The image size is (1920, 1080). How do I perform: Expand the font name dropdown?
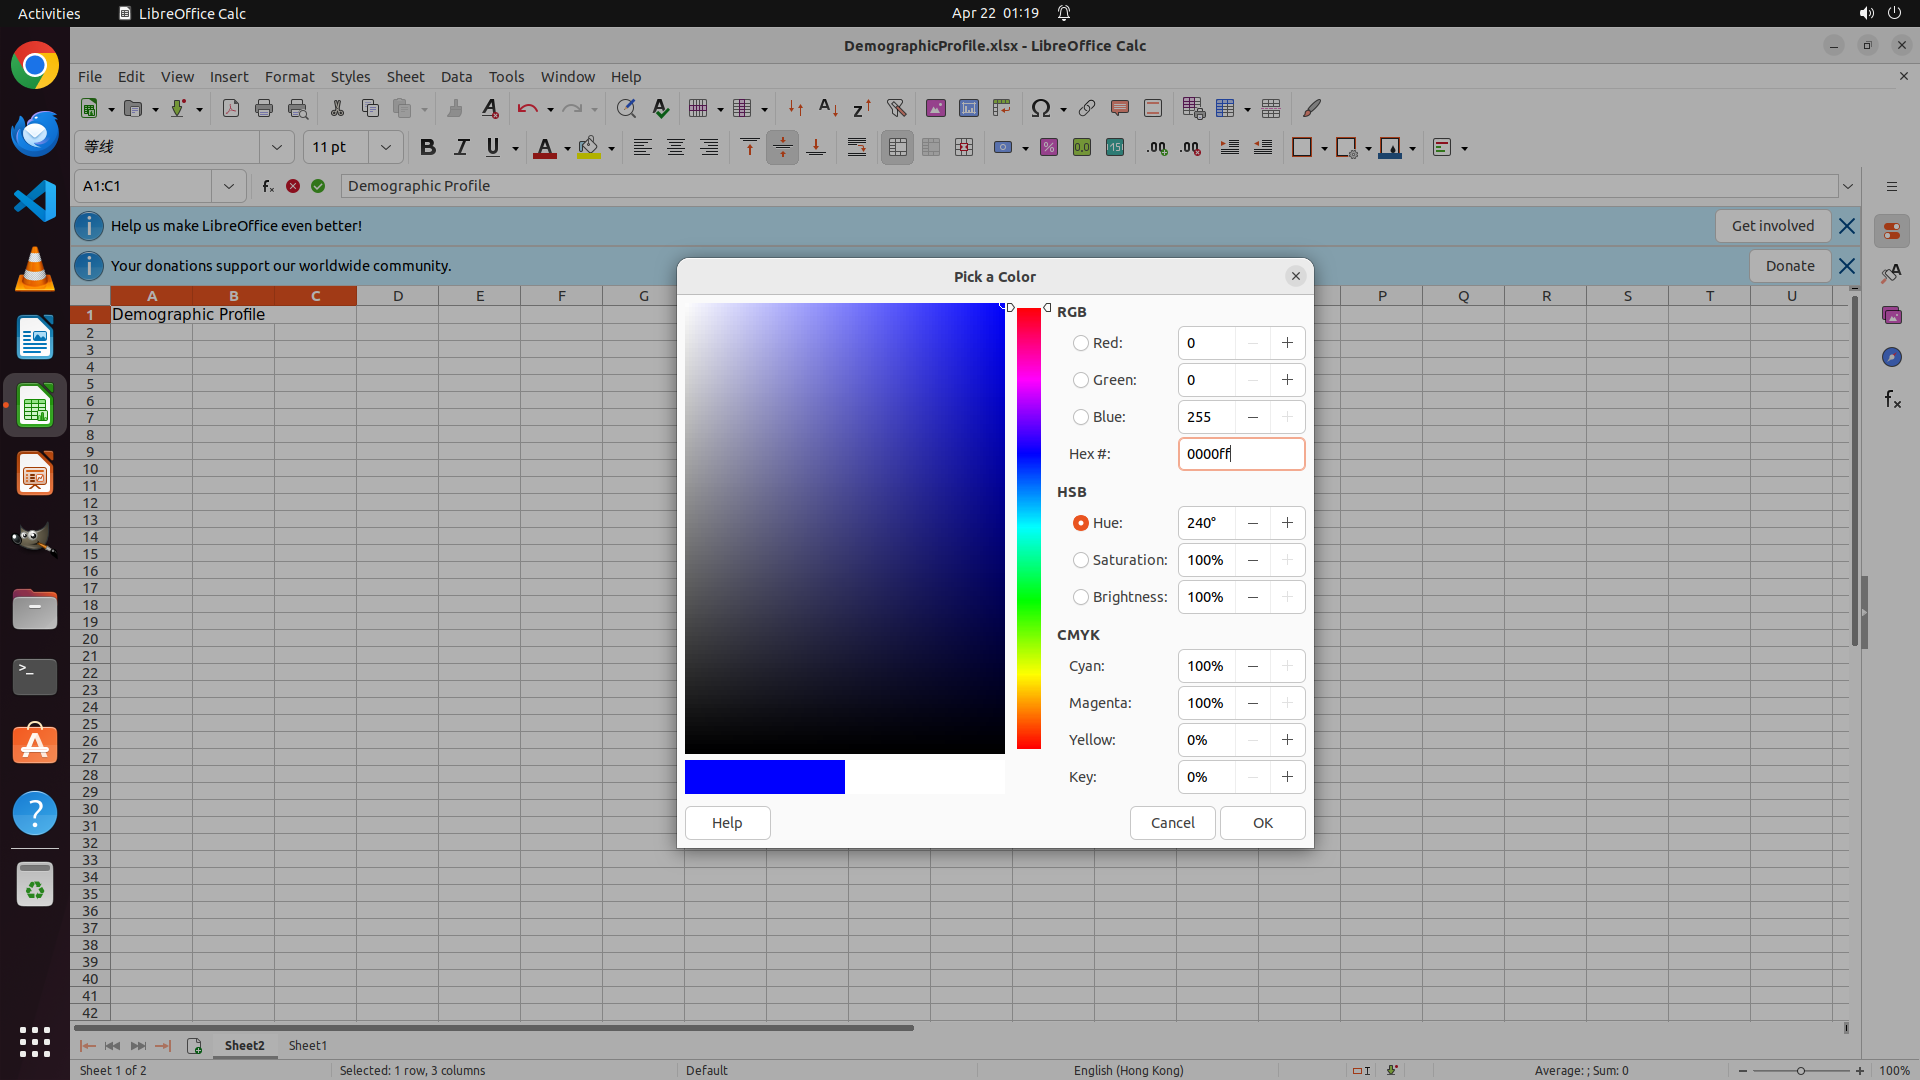pos(277,147)
